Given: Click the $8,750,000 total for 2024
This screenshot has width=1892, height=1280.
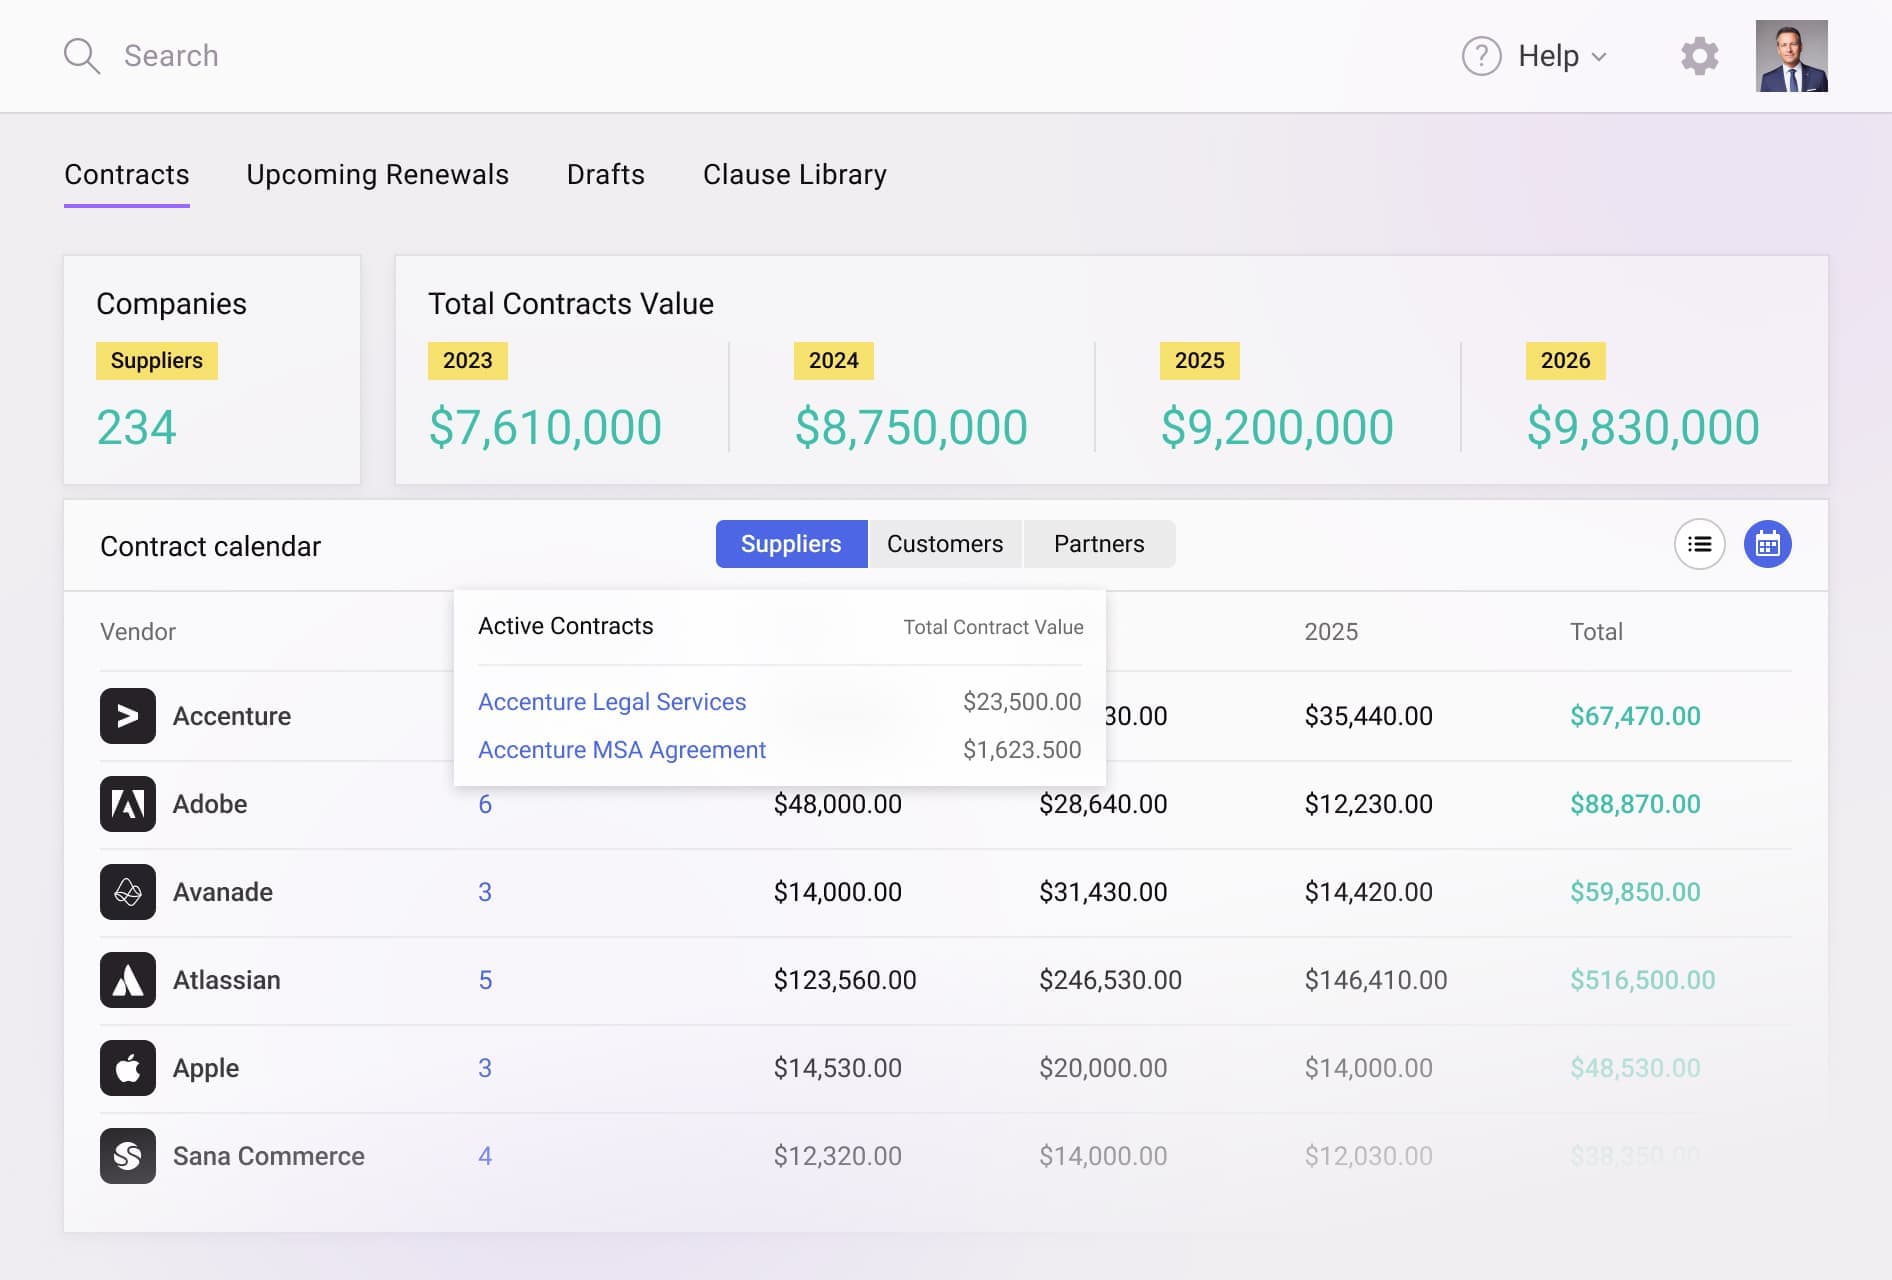Looking at the screenshot, I should tap(911, 428).
